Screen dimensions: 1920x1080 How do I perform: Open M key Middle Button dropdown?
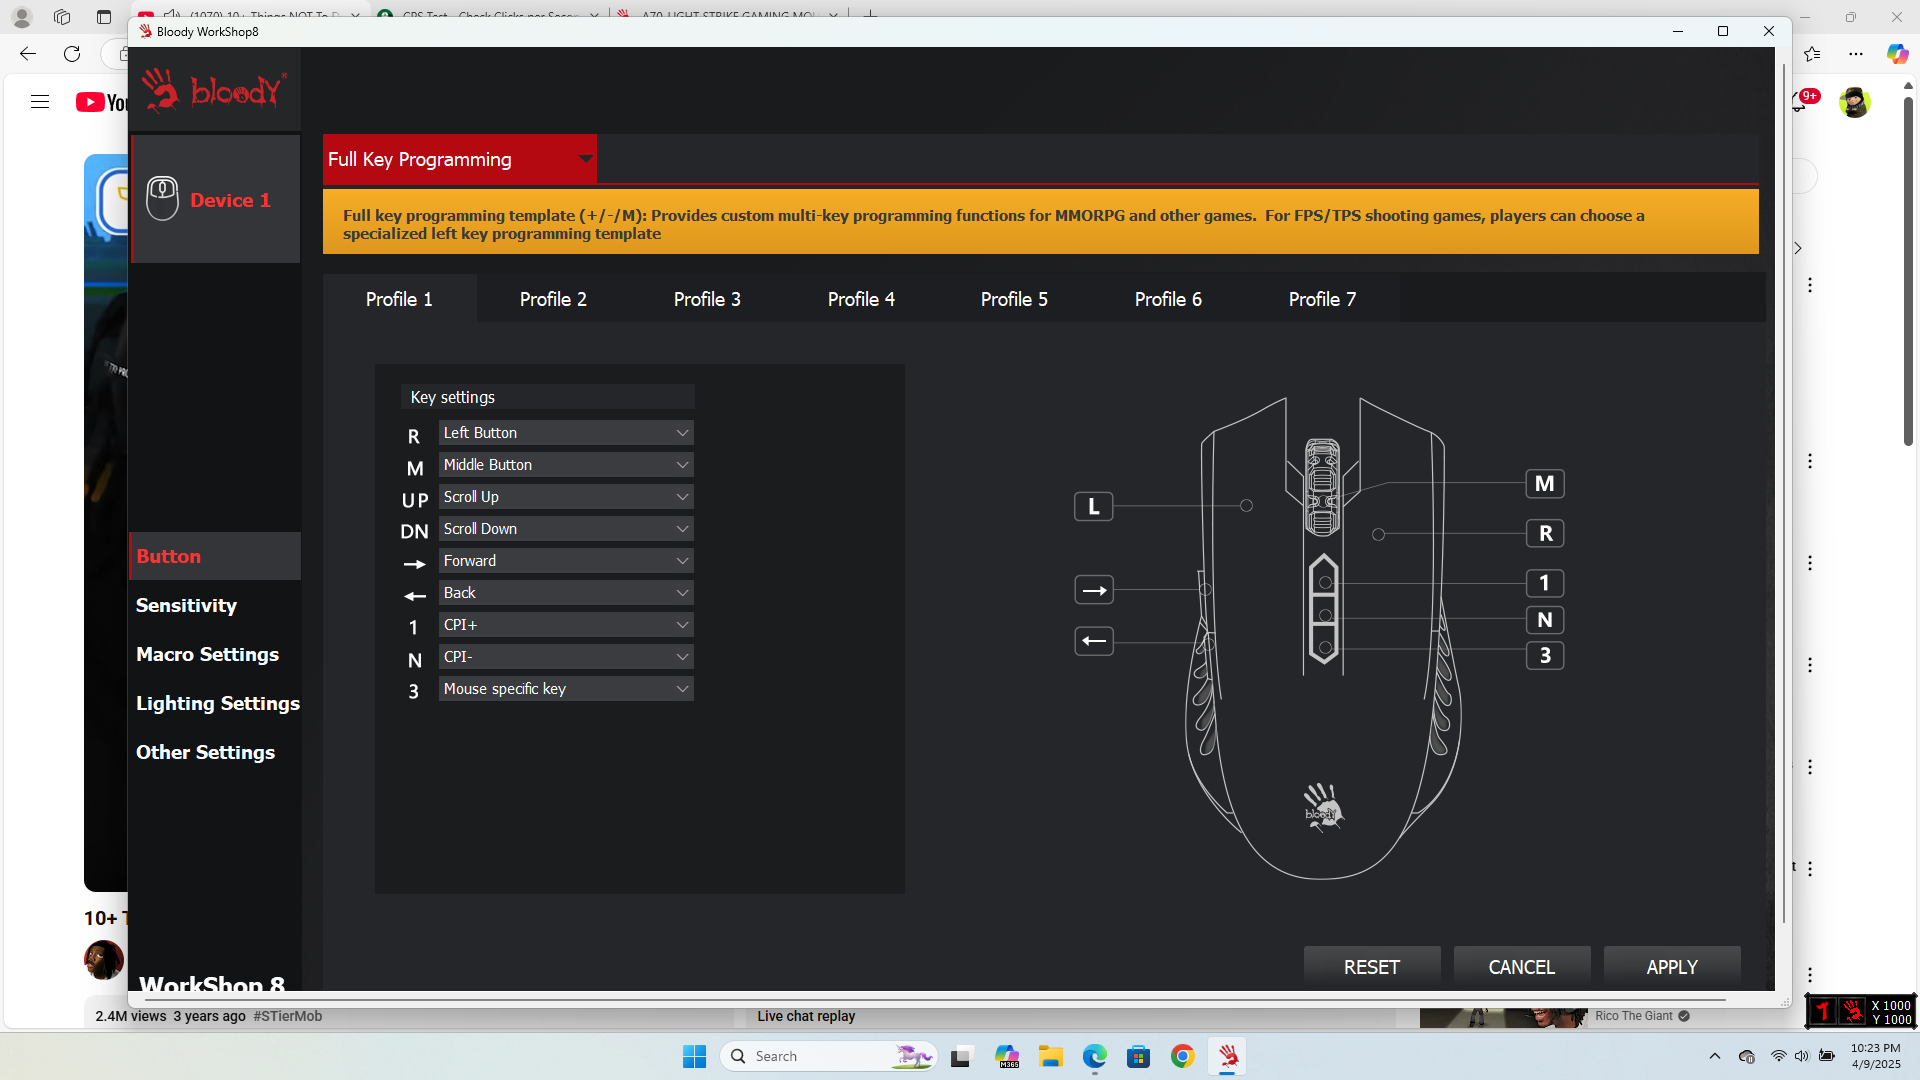tap(566, 465)
